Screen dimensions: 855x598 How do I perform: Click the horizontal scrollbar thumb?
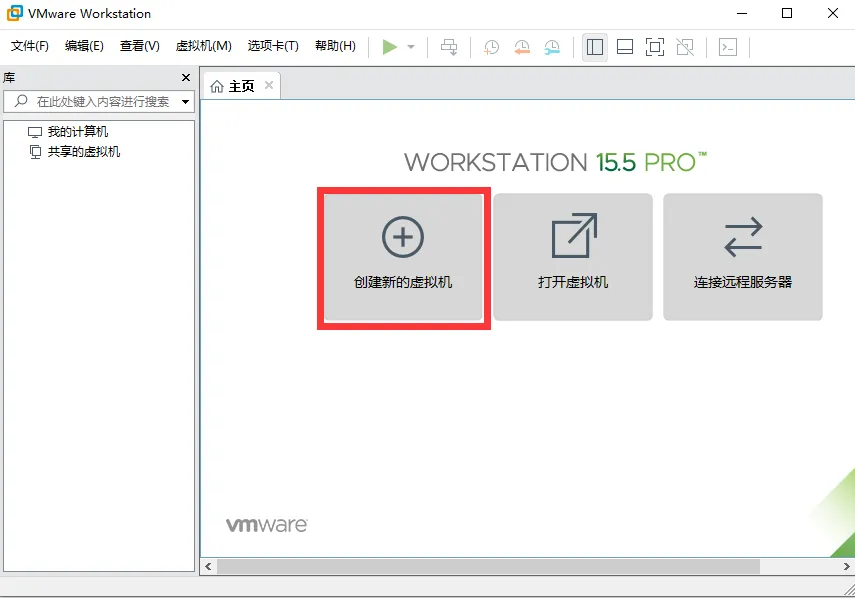488,566
